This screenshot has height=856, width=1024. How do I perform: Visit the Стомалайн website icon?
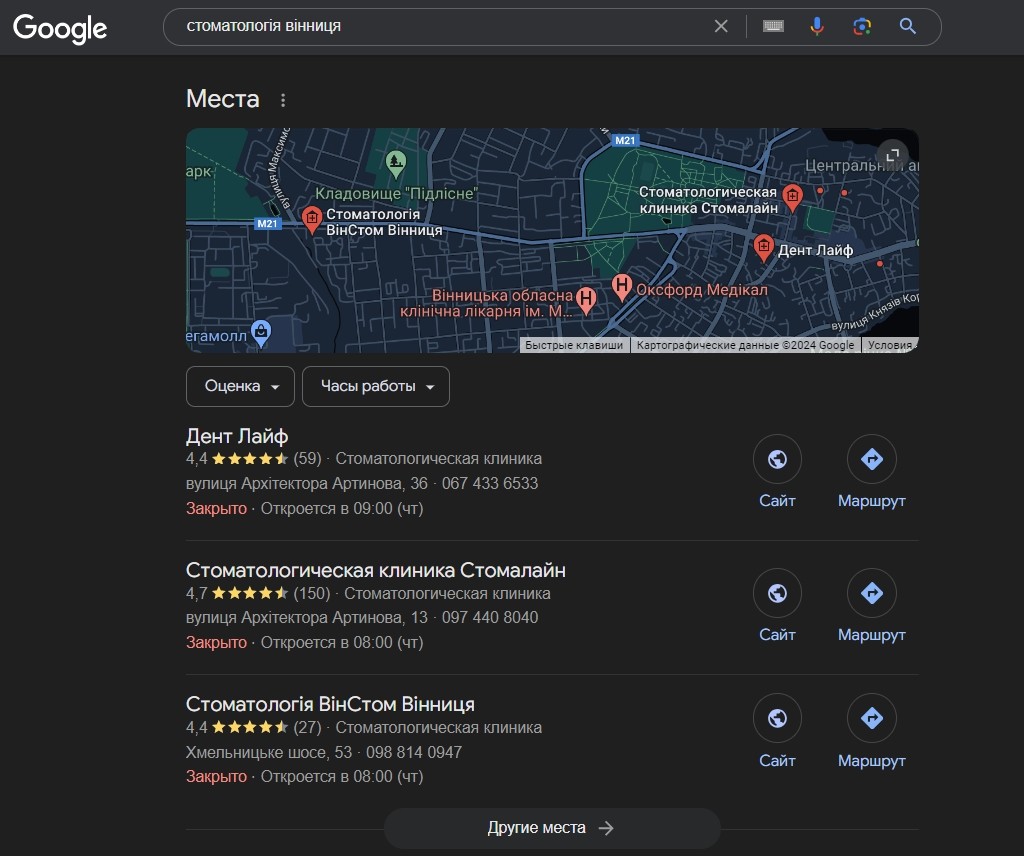point(777,593)
